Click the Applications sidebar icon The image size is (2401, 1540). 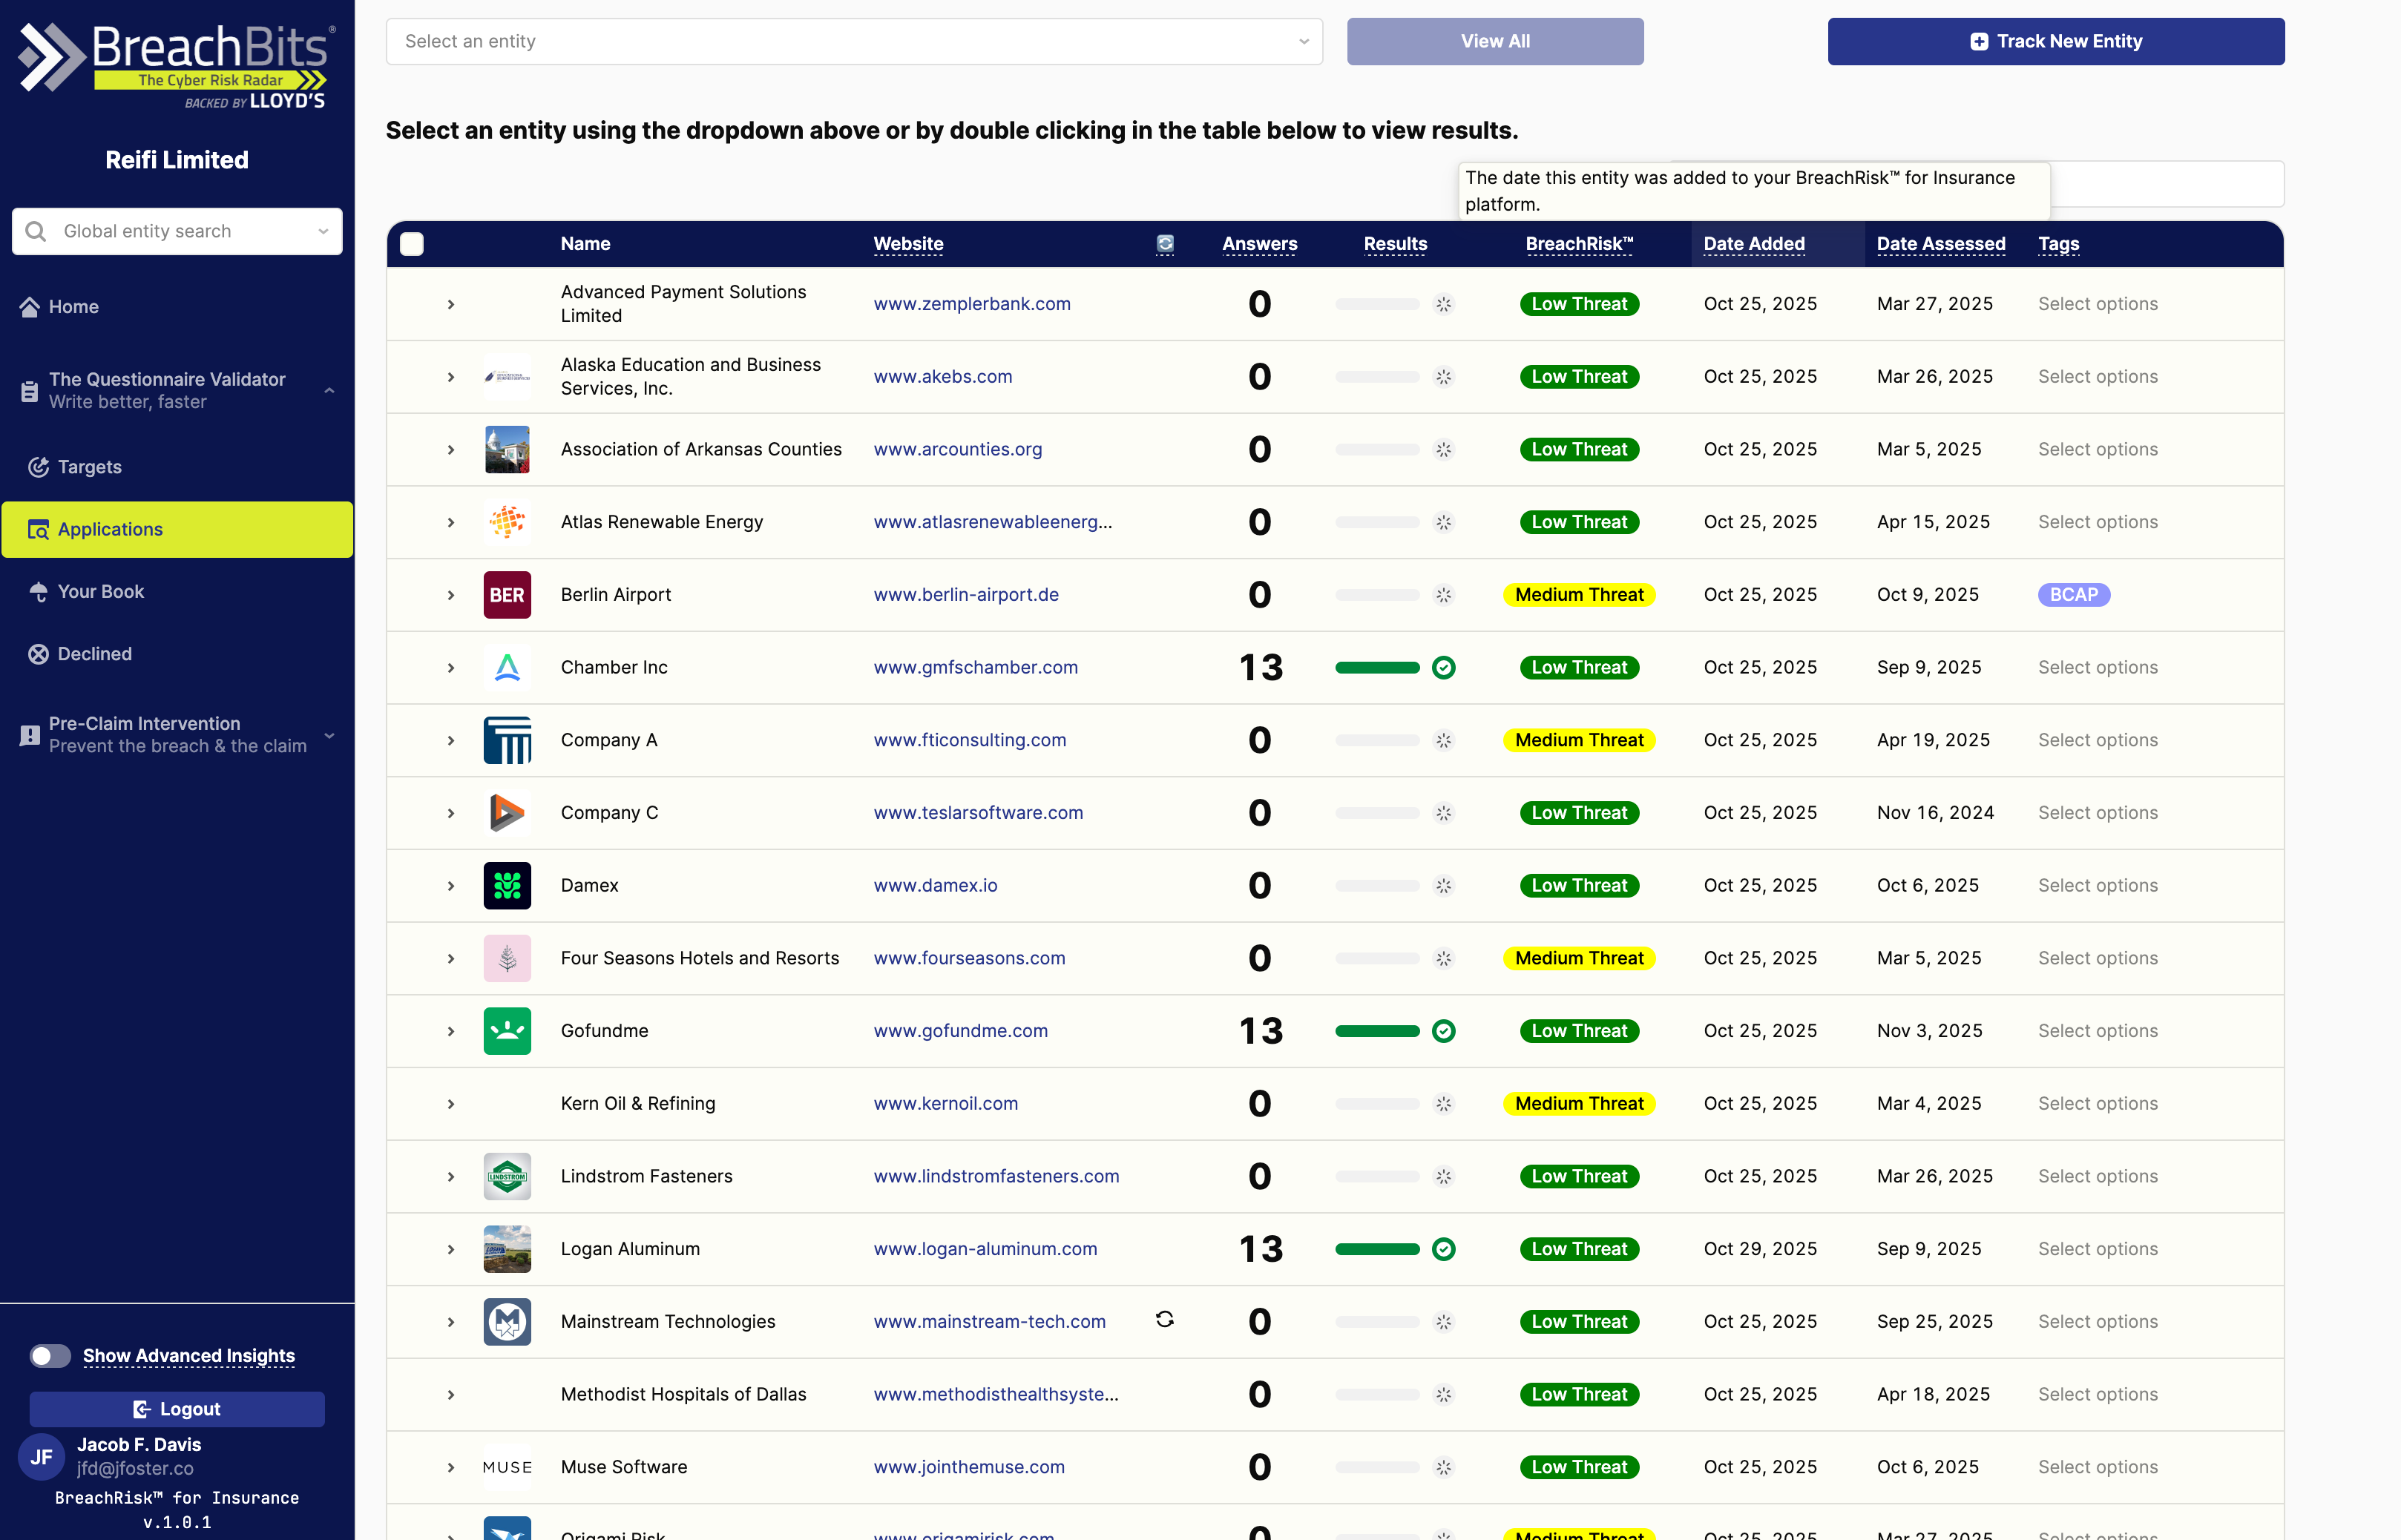38,529
